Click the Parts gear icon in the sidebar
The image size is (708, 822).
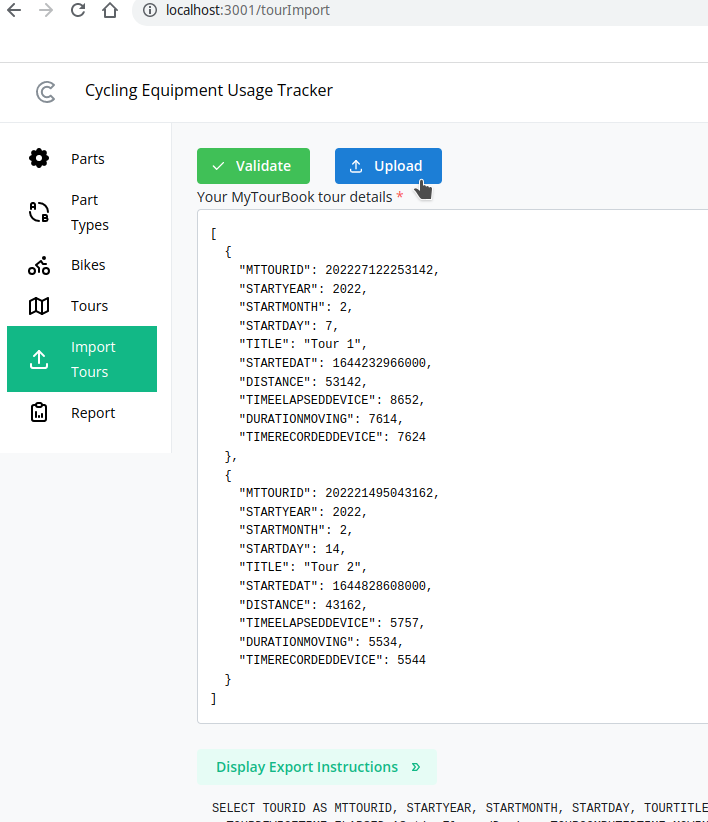point(39,158)
